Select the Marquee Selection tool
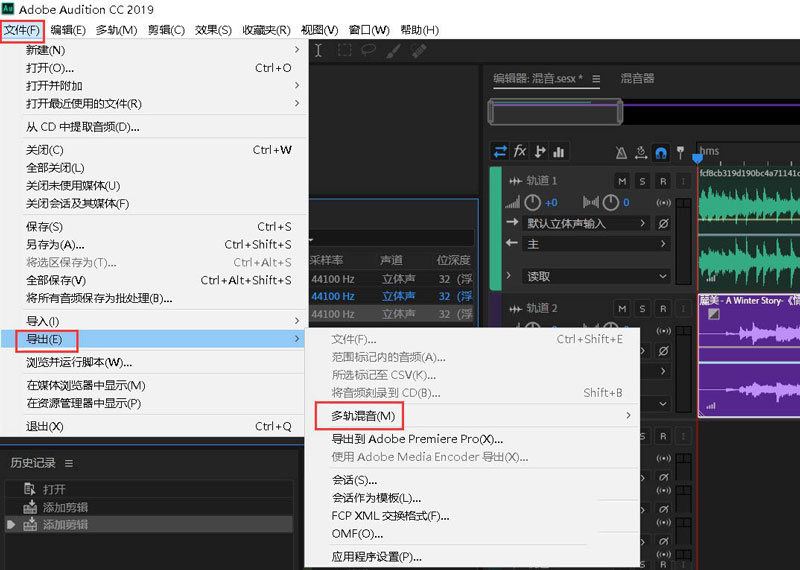 click(x=344, y=50)
